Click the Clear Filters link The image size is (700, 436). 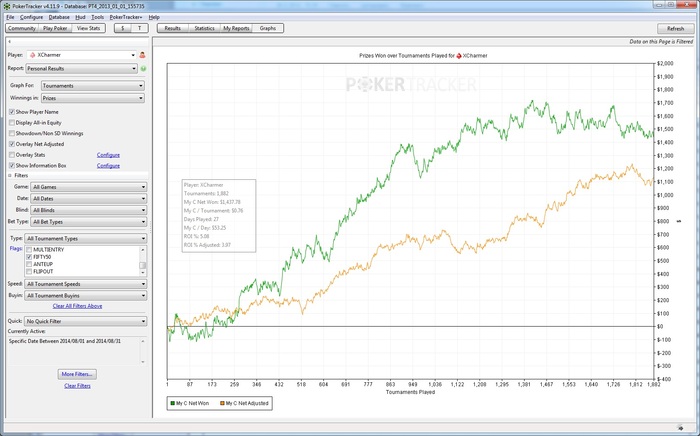point(77,386)
